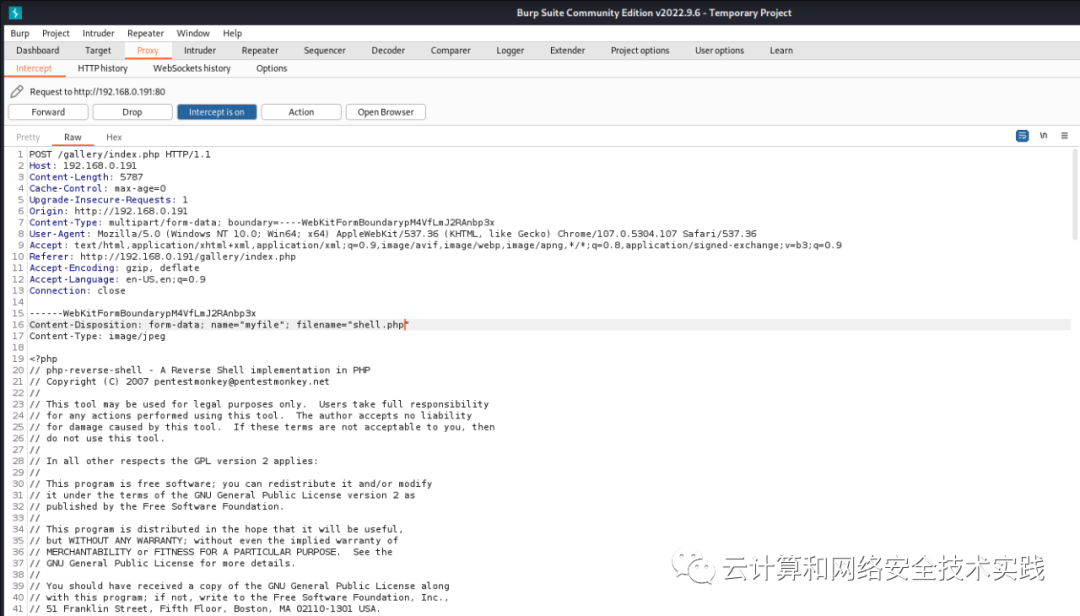Click the <?php opening tag line
Screen dimensions: 1080x616
click(43, 359)
